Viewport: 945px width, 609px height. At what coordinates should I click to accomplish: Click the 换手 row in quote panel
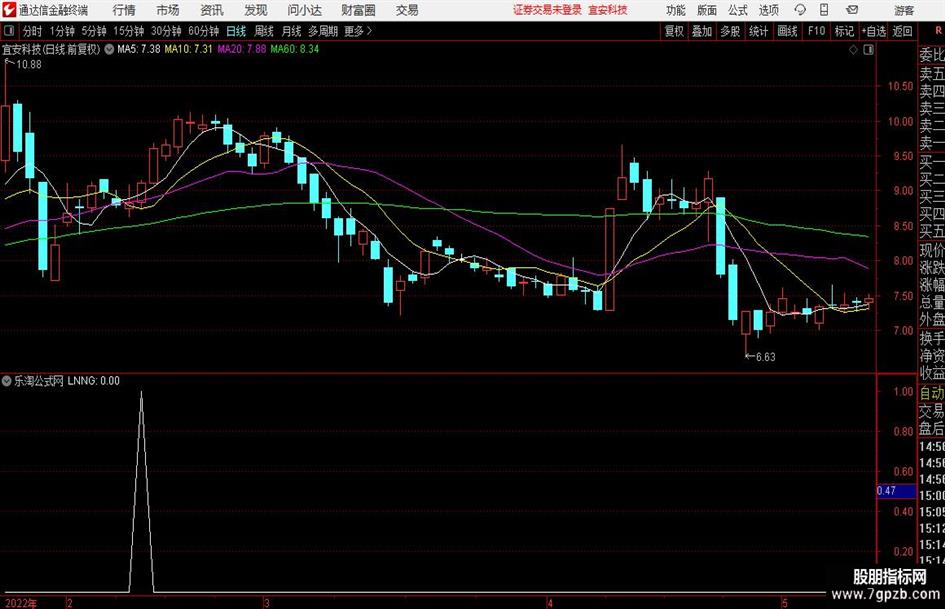pos(932,338)
